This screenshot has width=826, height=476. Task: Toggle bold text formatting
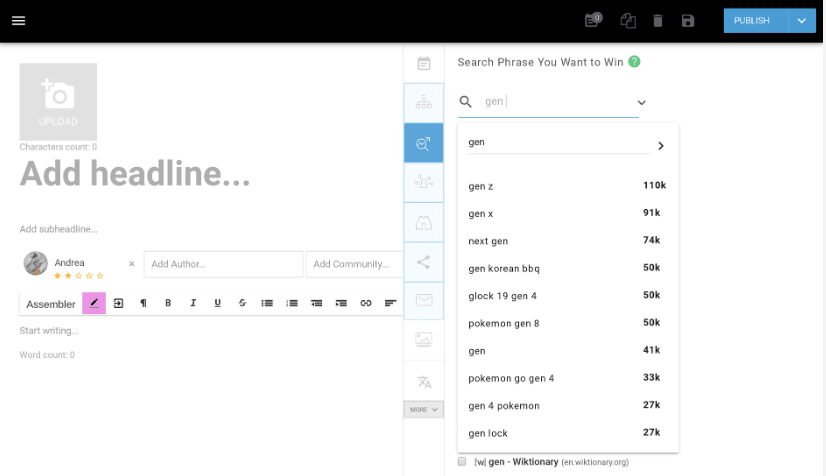pos(168,303)
